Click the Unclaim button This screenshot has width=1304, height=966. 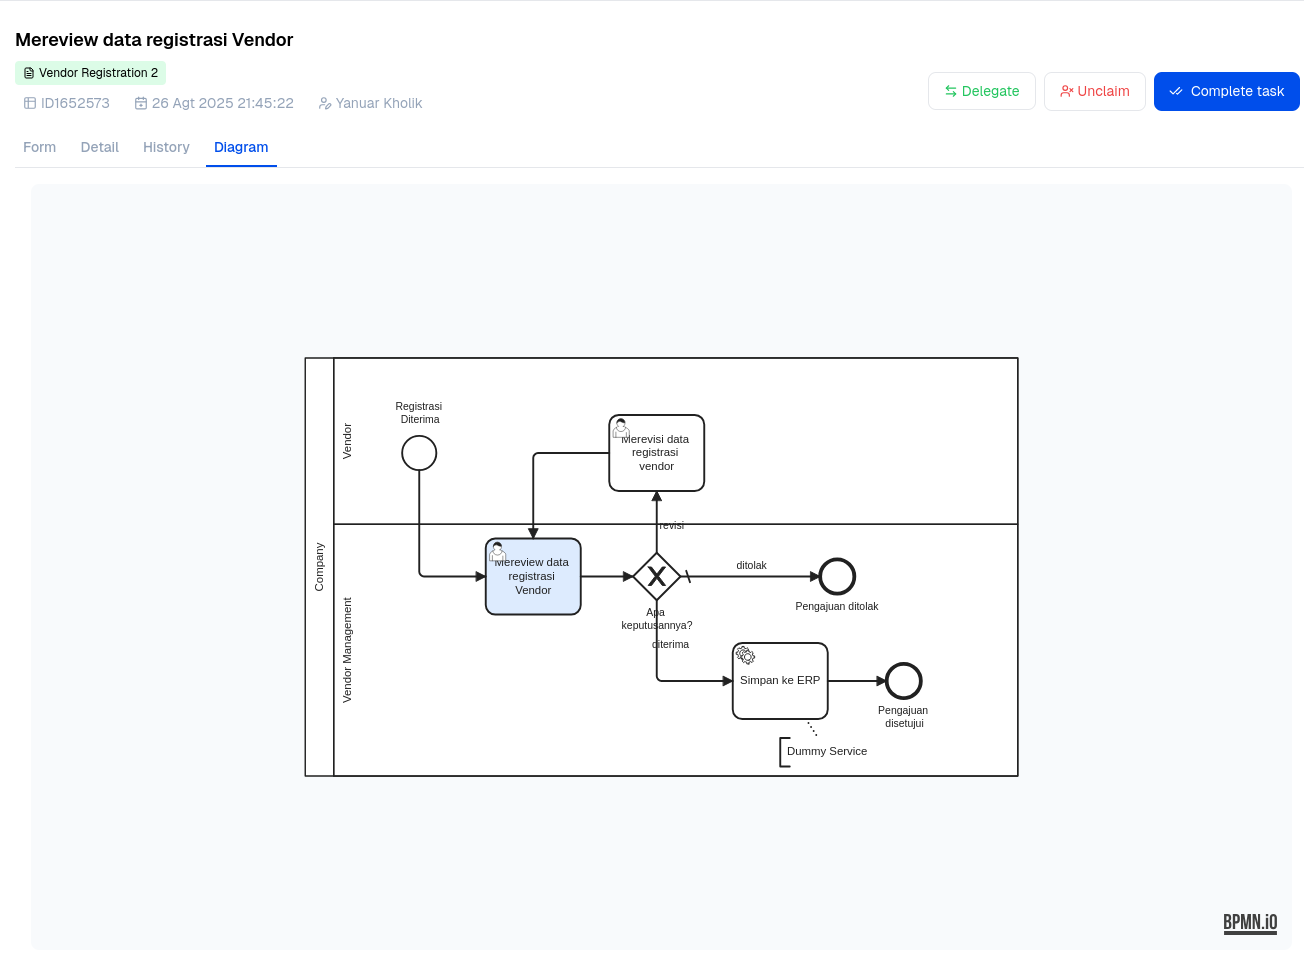tap(1095, 91)
